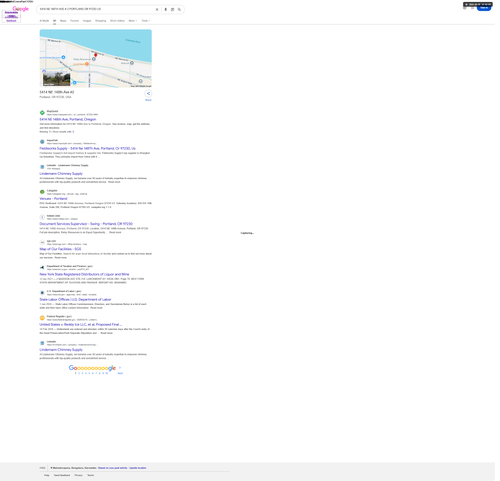Open search by image camera icon

[172, 9]
